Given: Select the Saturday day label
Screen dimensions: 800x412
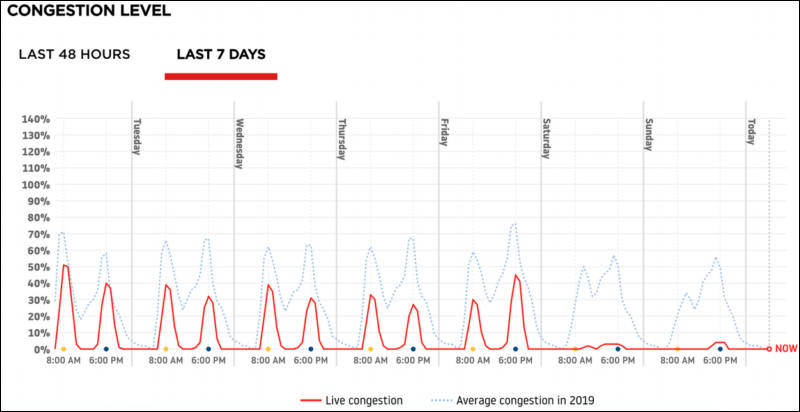Looking at the screenshot, I should [x=546, y=139].
